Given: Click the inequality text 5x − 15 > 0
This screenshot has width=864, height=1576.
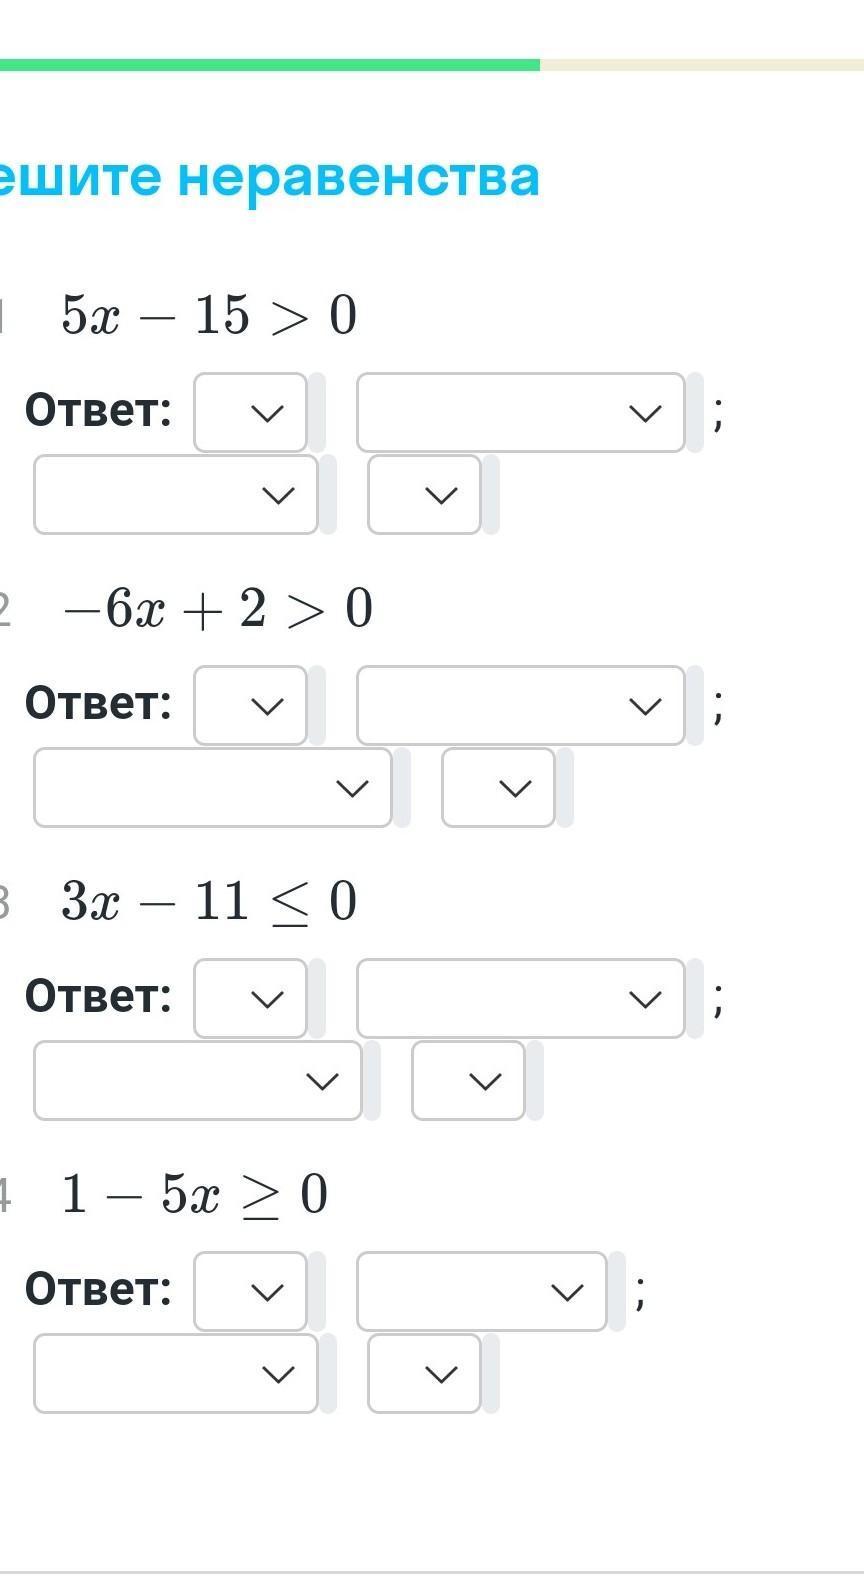Looking at the screenshot, I should (209, 315).
